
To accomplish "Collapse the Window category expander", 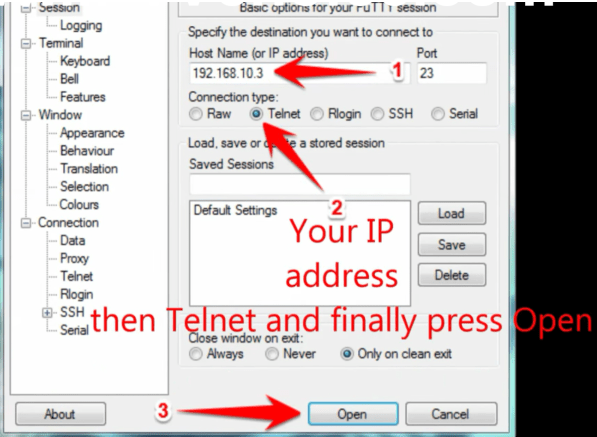I will click(x=26, y=115).
